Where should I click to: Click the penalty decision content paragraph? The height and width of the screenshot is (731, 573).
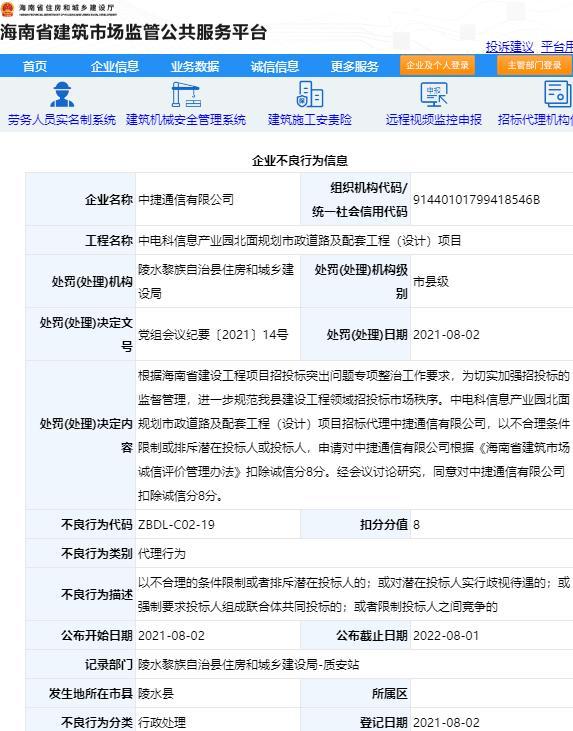click(x=354, y=435)
